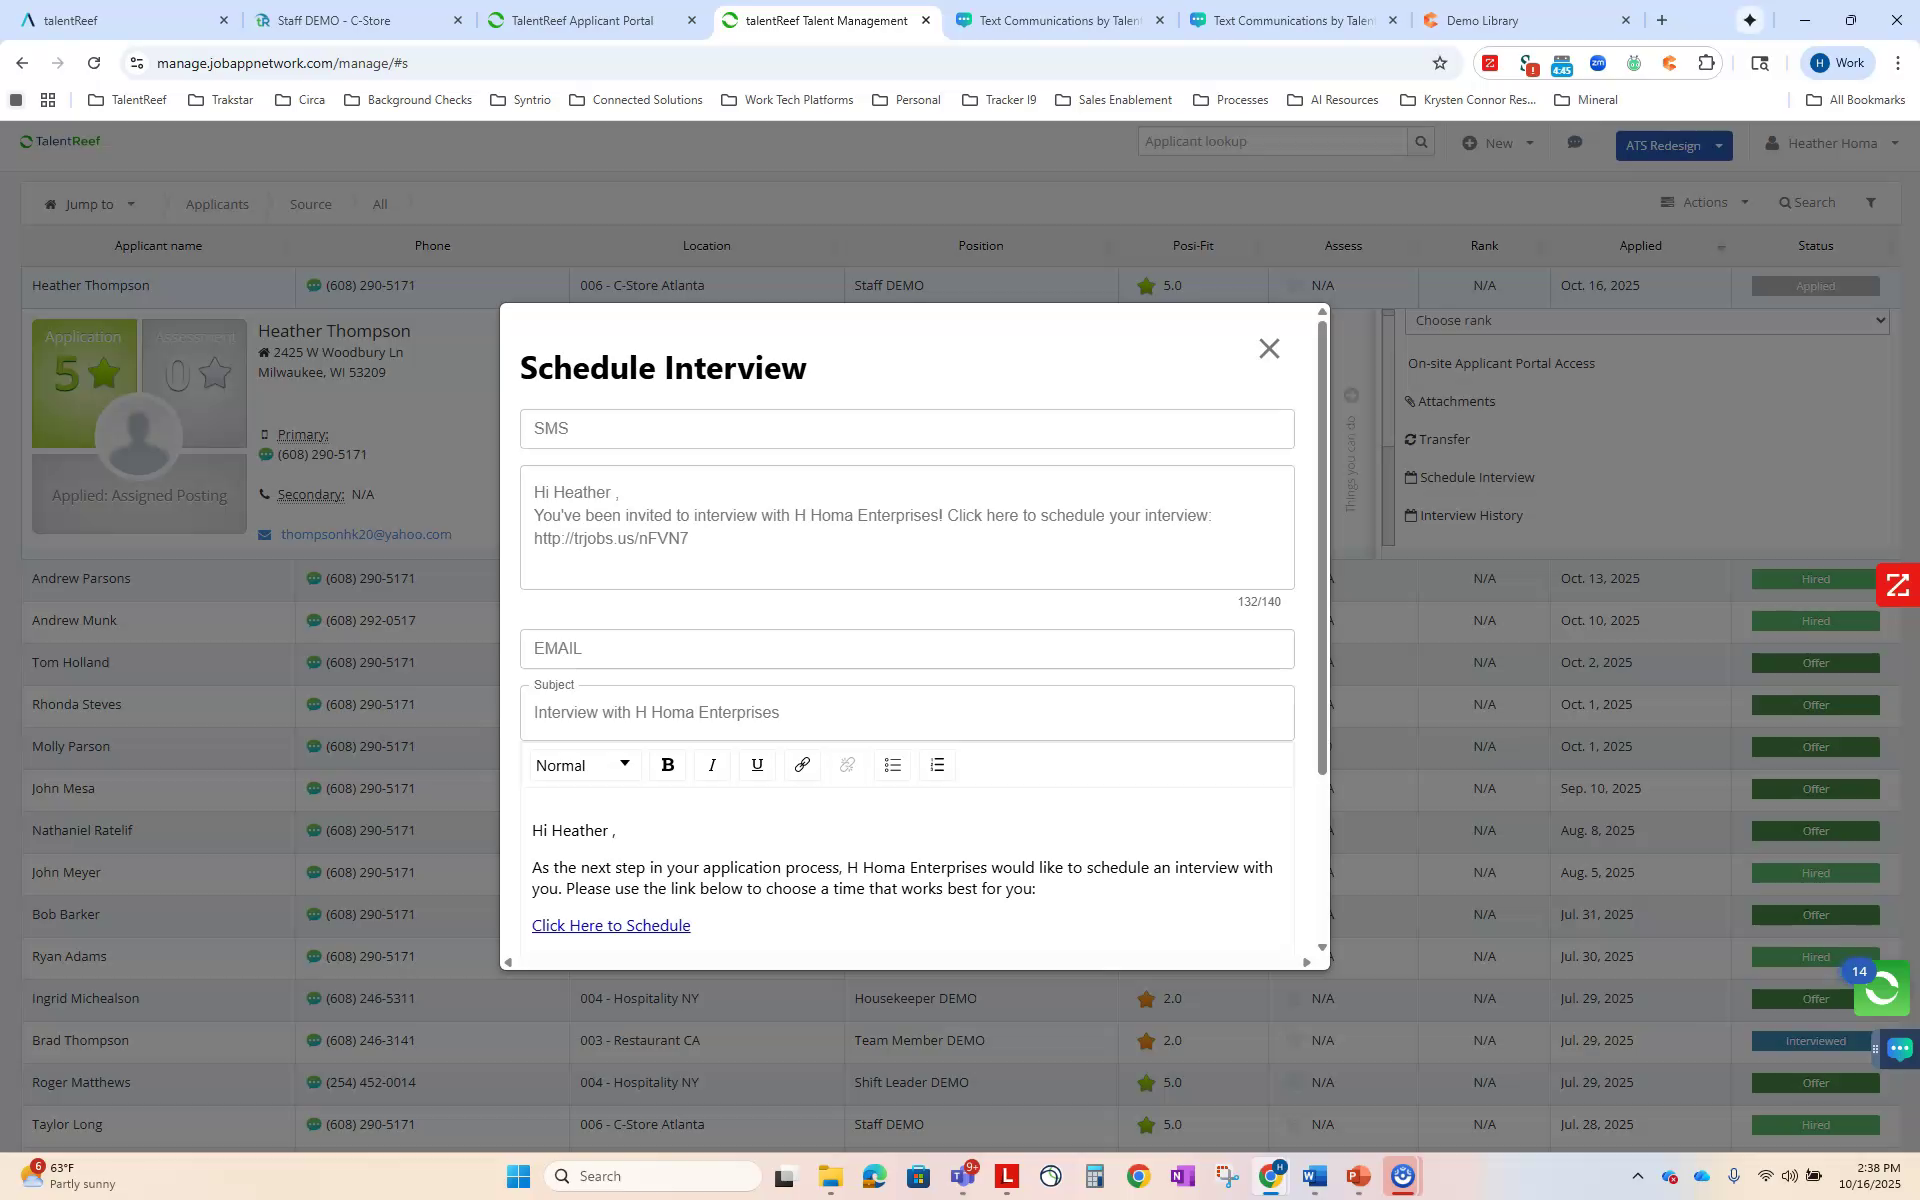Create a bulleted list in the email body
The width and height of the screenshot is (1920, 1200).
point(892,765)
